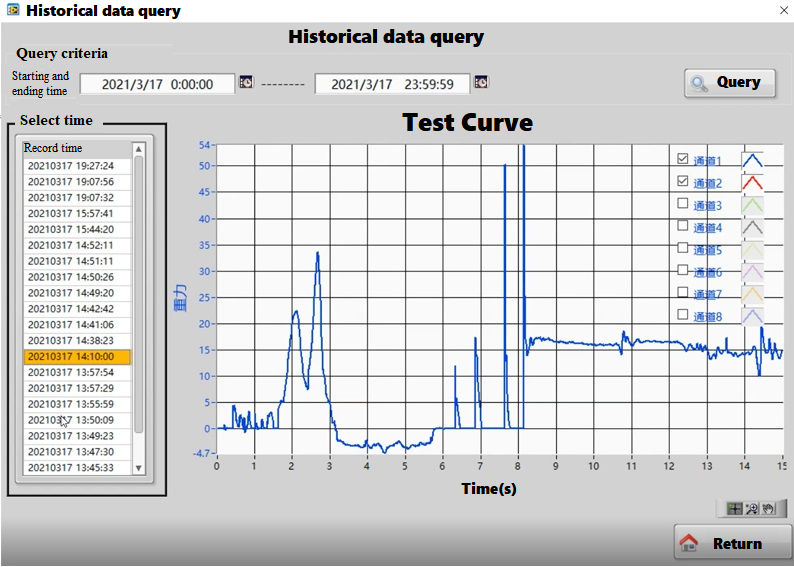Activate the graph zoom magnifier tool
Image resolution: width=794 pixels, height=567 pixels.
coord(751,509)
